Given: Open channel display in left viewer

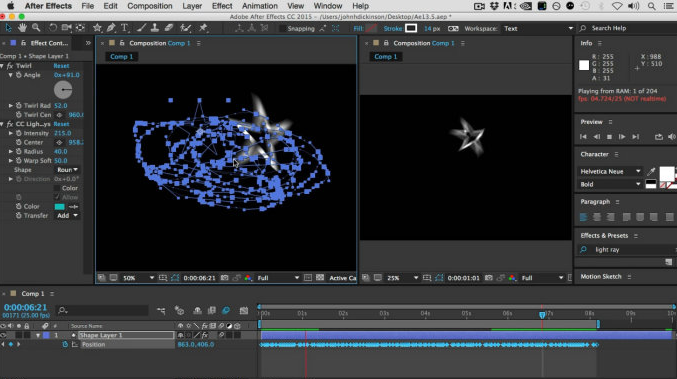Looking at the screenshot, I should (248, 278).
